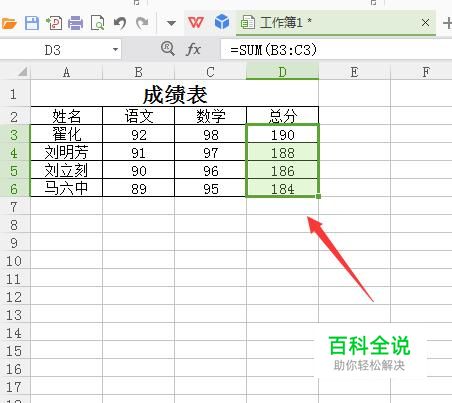This screenshot has height=403, width=452.
Task: Select the cell with value 91
Action: (138, 152)
